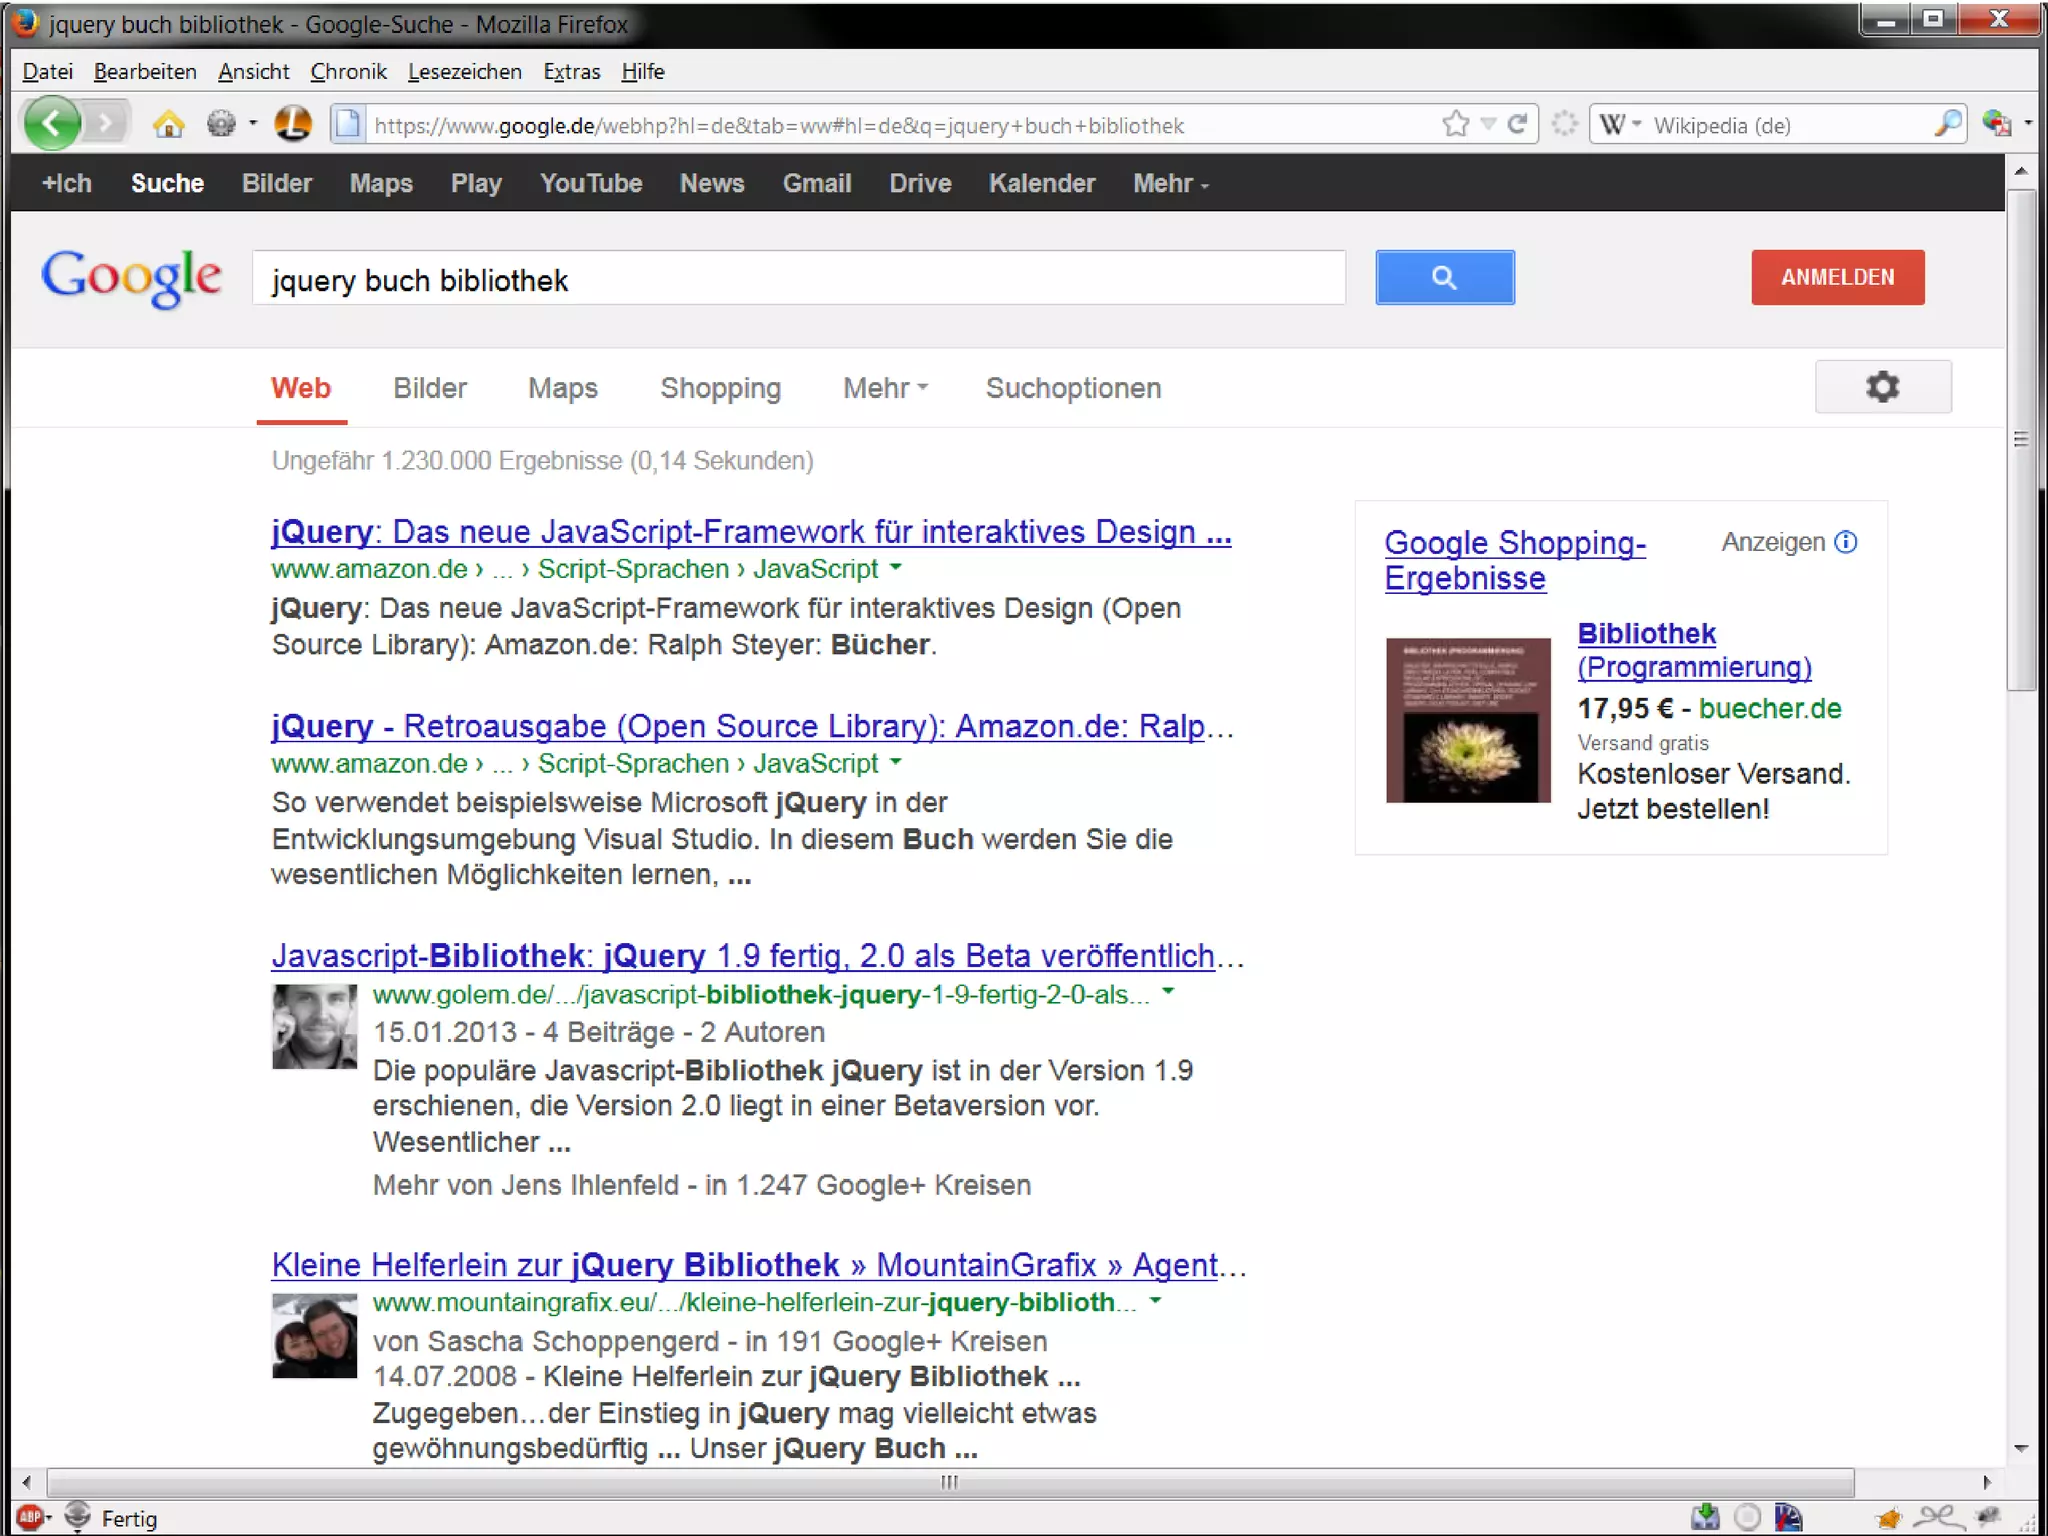Reload the page with the refresh icon
The image size is (2048, 1536).
1518,124
